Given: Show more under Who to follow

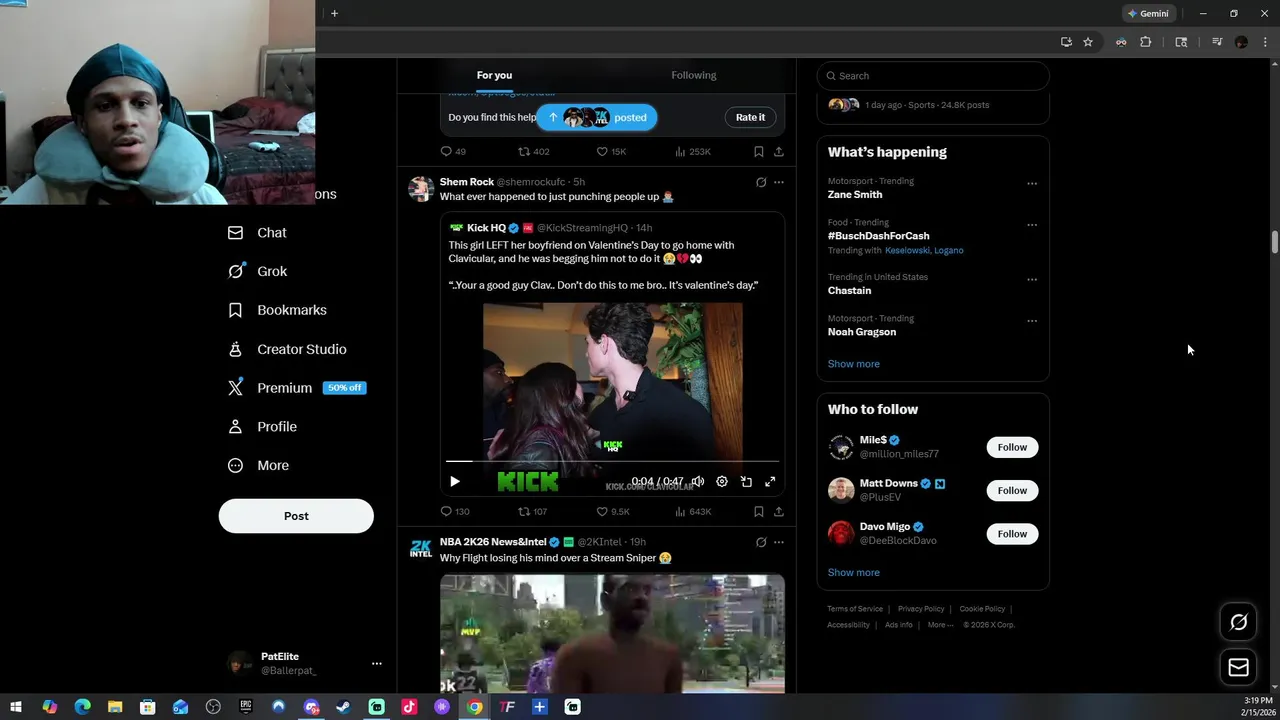Looking at the screenshot, I should tap(853, 573).
